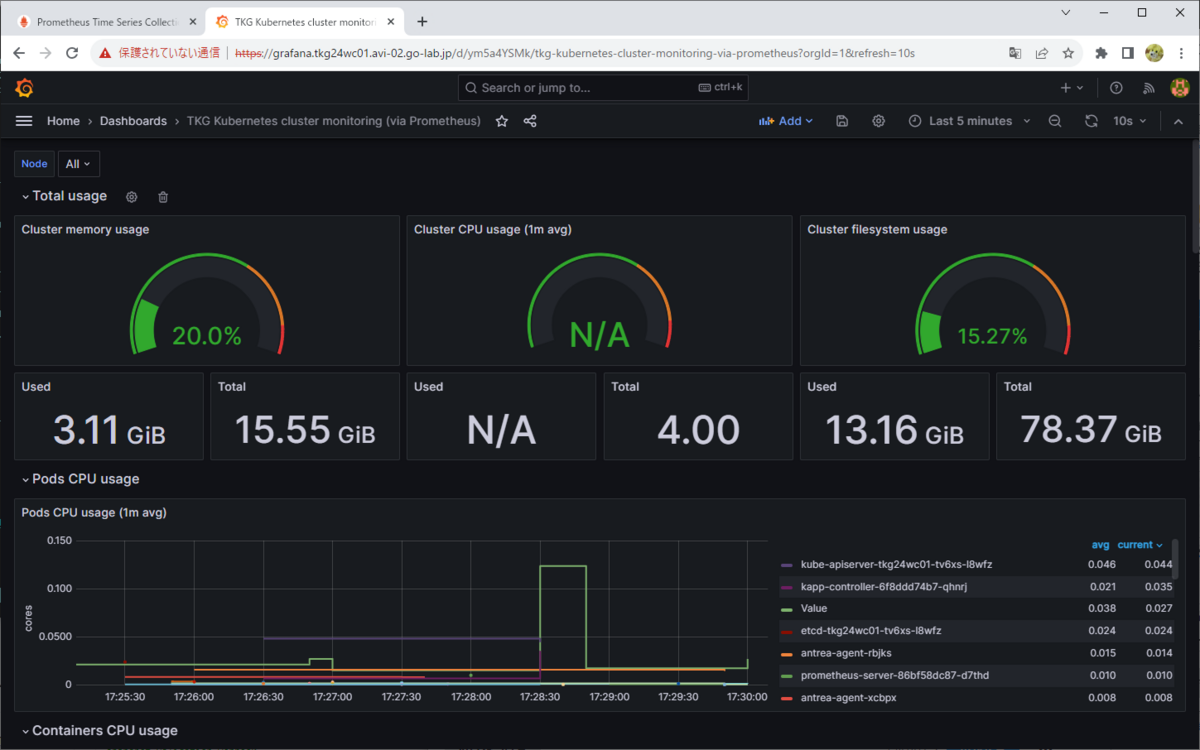This screenshot has height=750, width=1200.
Task: Click the Cluster filesystem usage 15.27% gauge
Action: tap(993, 305)
